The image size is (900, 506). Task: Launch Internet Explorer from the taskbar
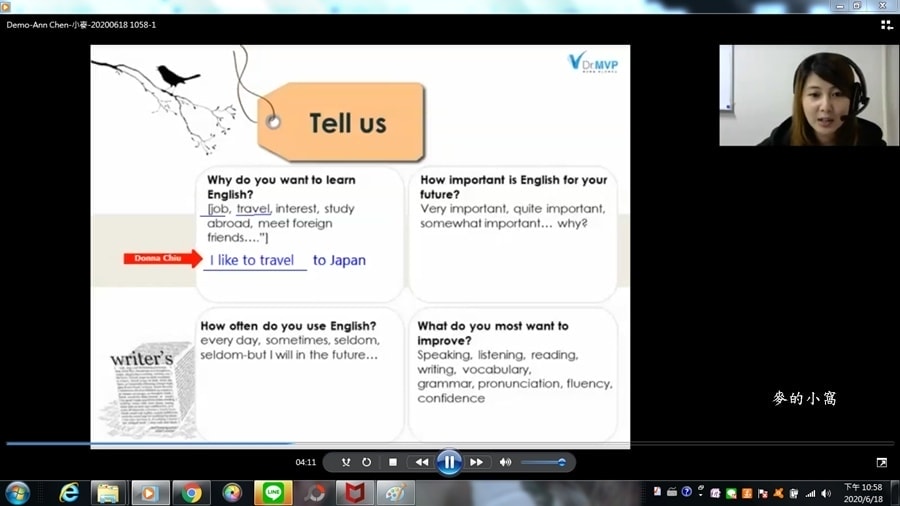(x=69, y=493)
